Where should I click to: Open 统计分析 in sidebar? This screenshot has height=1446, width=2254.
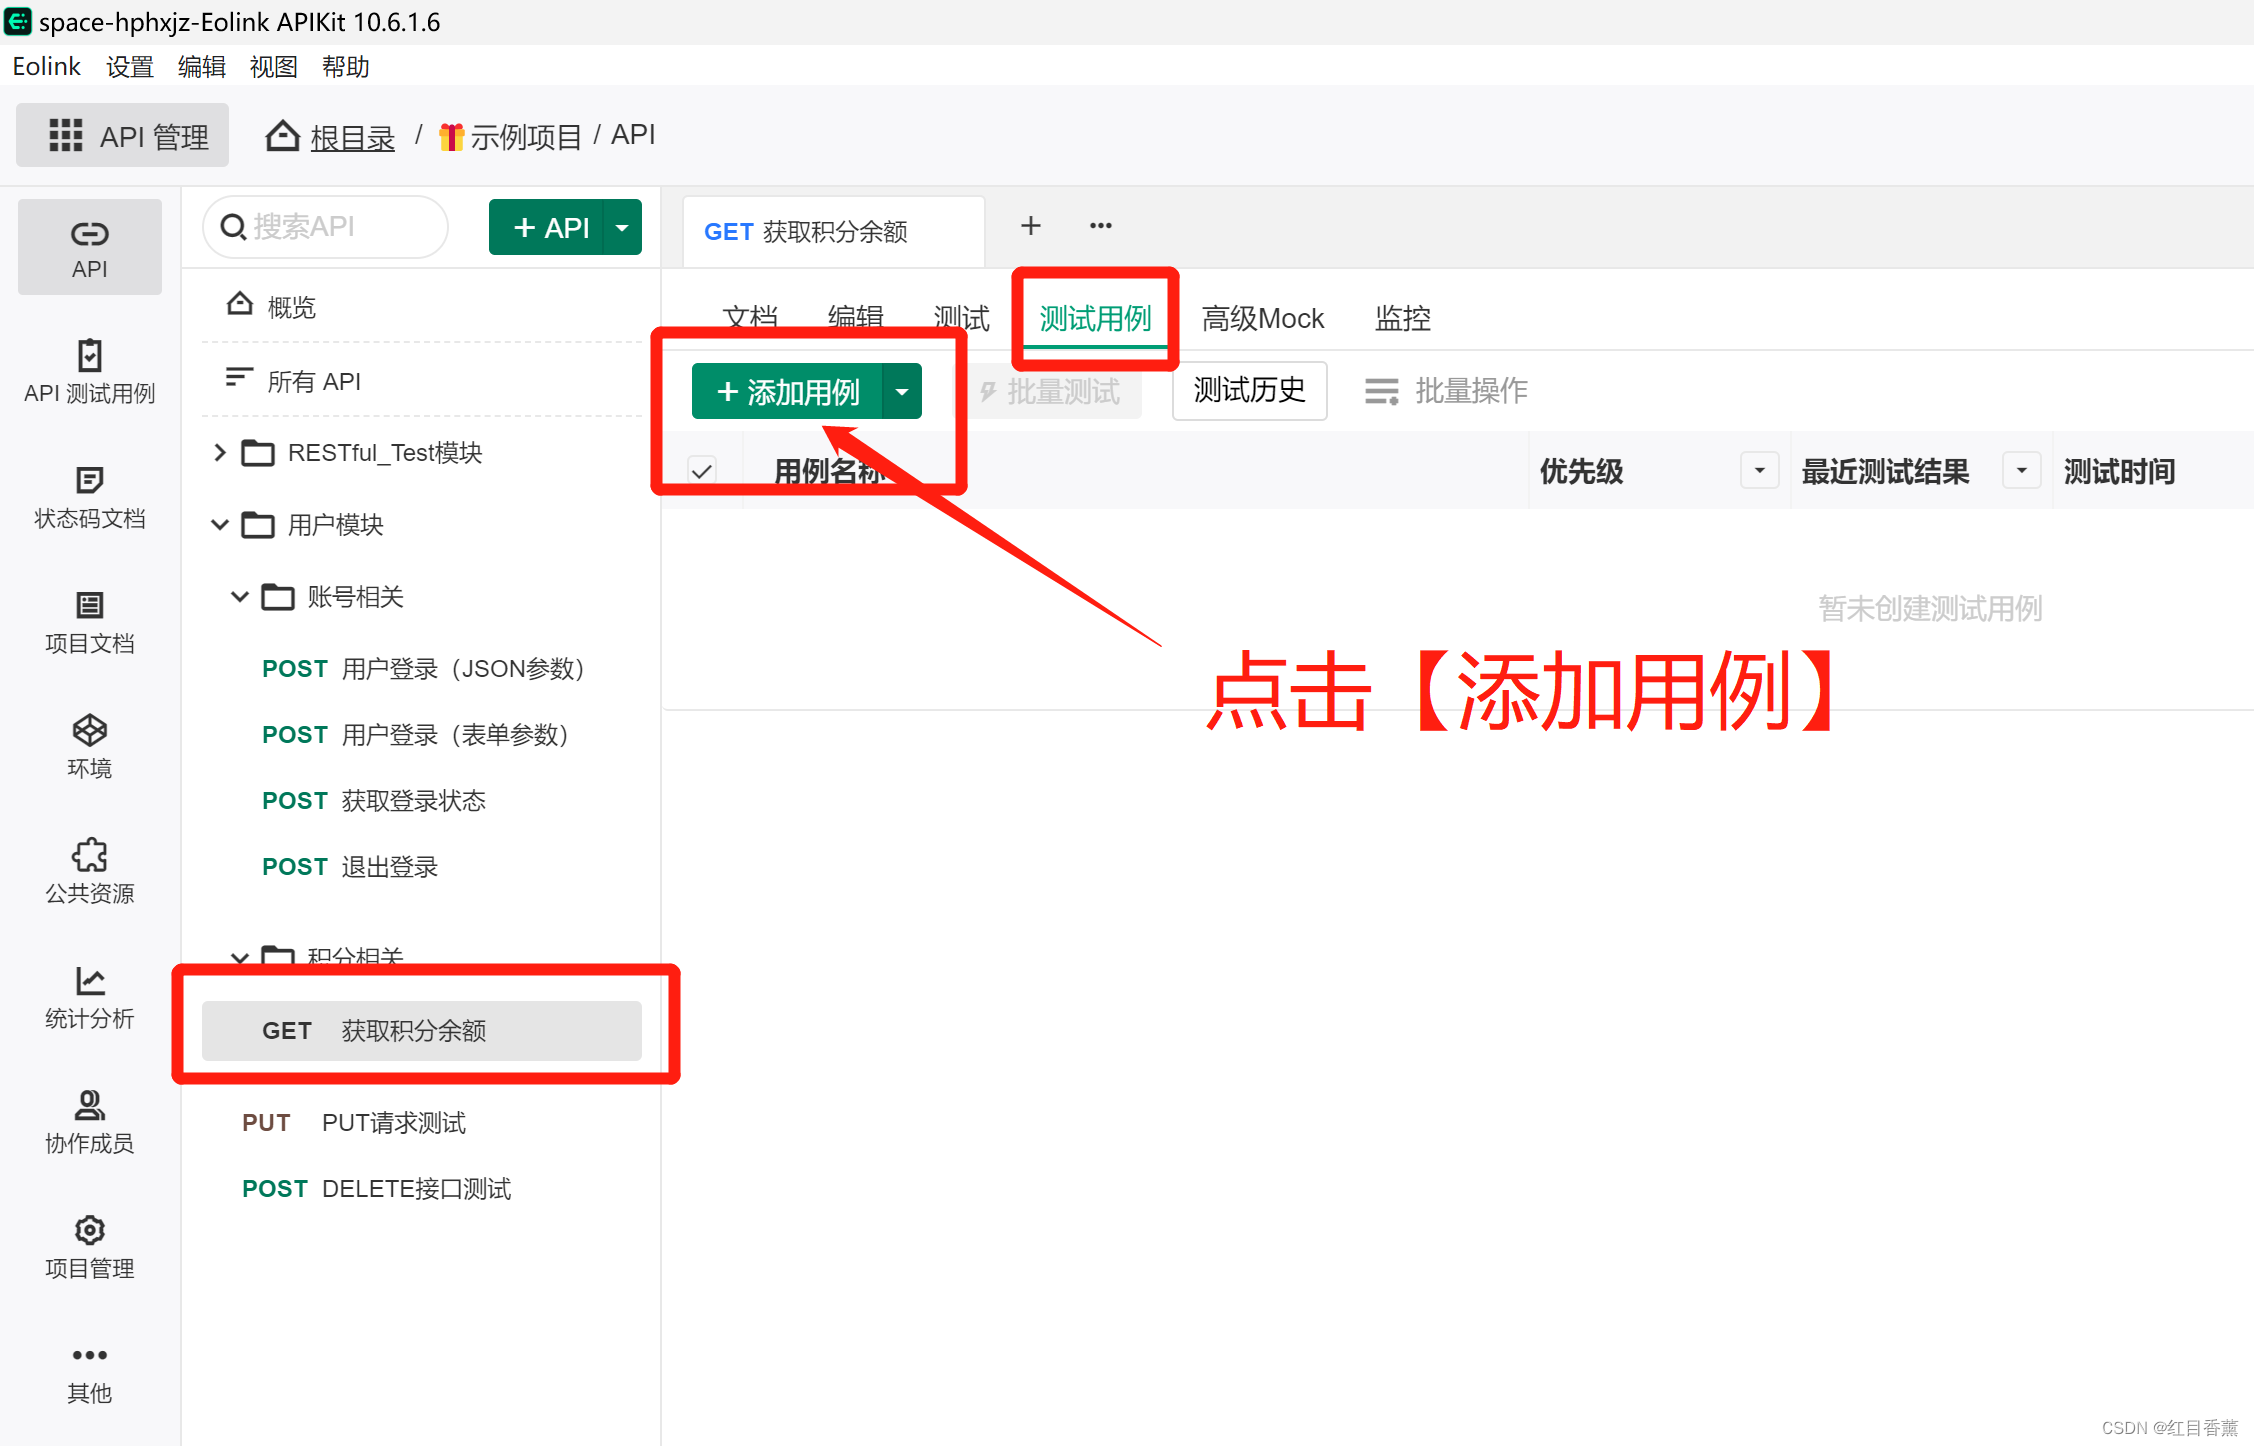click(89, 997)
